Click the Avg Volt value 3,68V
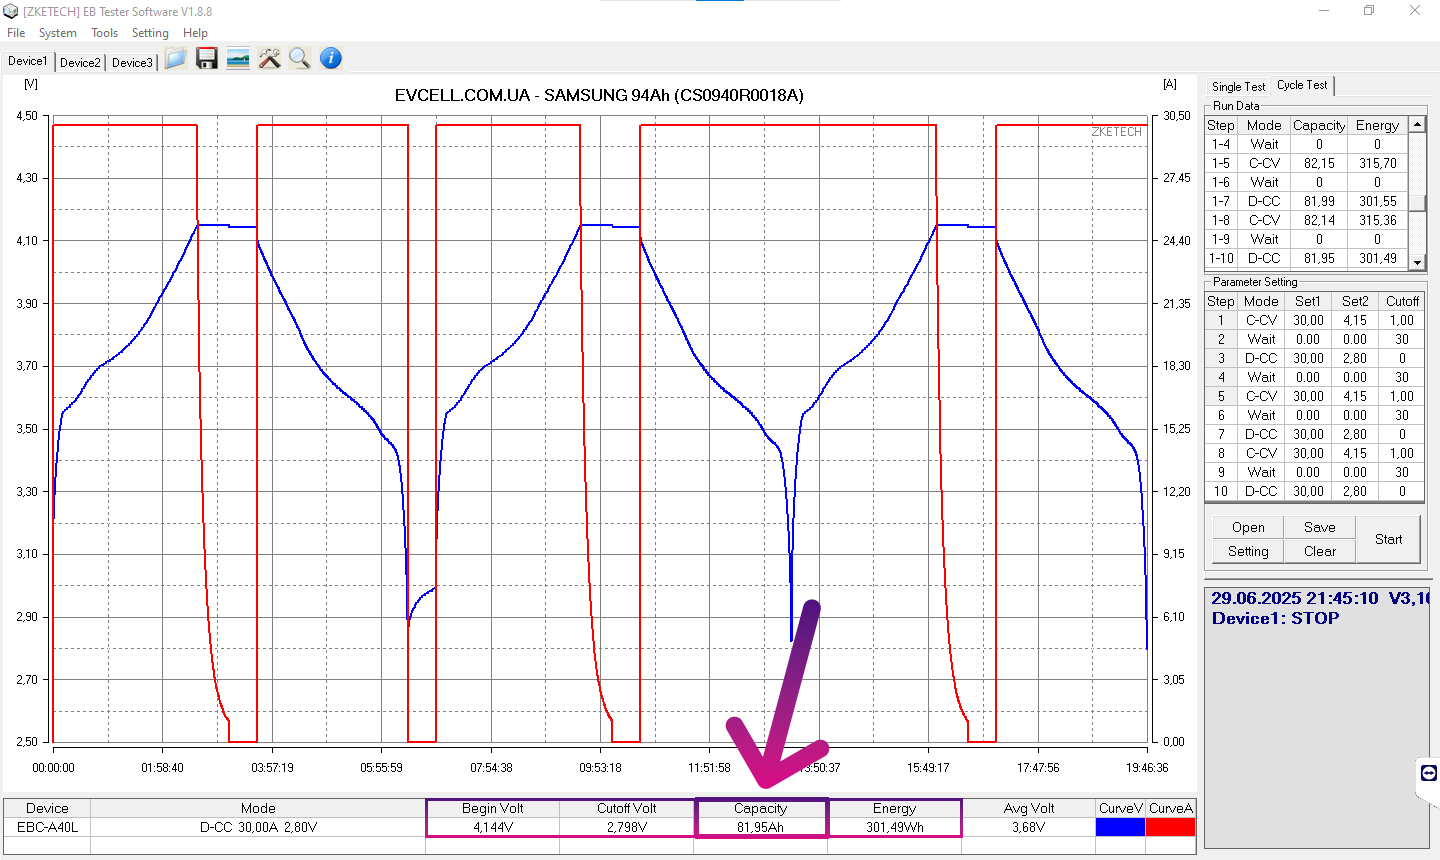This screenshot has height=860, width=1440. pyautogui.click(x=1028, y=827)
